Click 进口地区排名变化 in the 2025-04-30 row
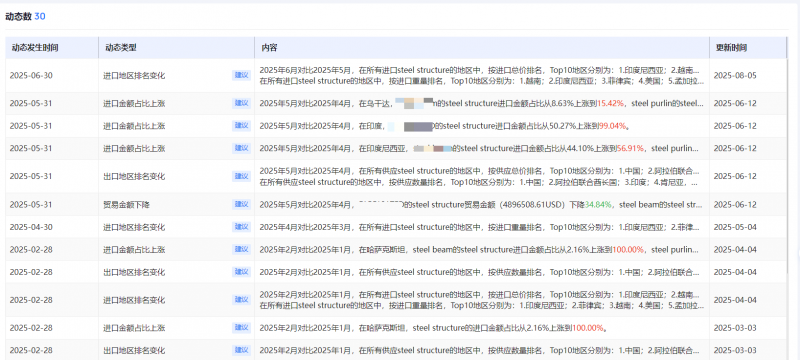The height and width of the screenshot is (360, 800). coord(134,227)
